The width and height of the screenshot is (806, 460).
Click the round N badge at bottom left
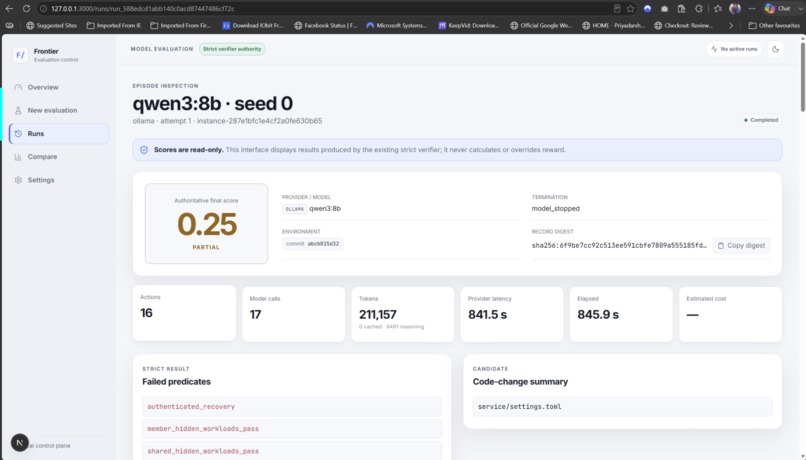(x=20, y=443)
